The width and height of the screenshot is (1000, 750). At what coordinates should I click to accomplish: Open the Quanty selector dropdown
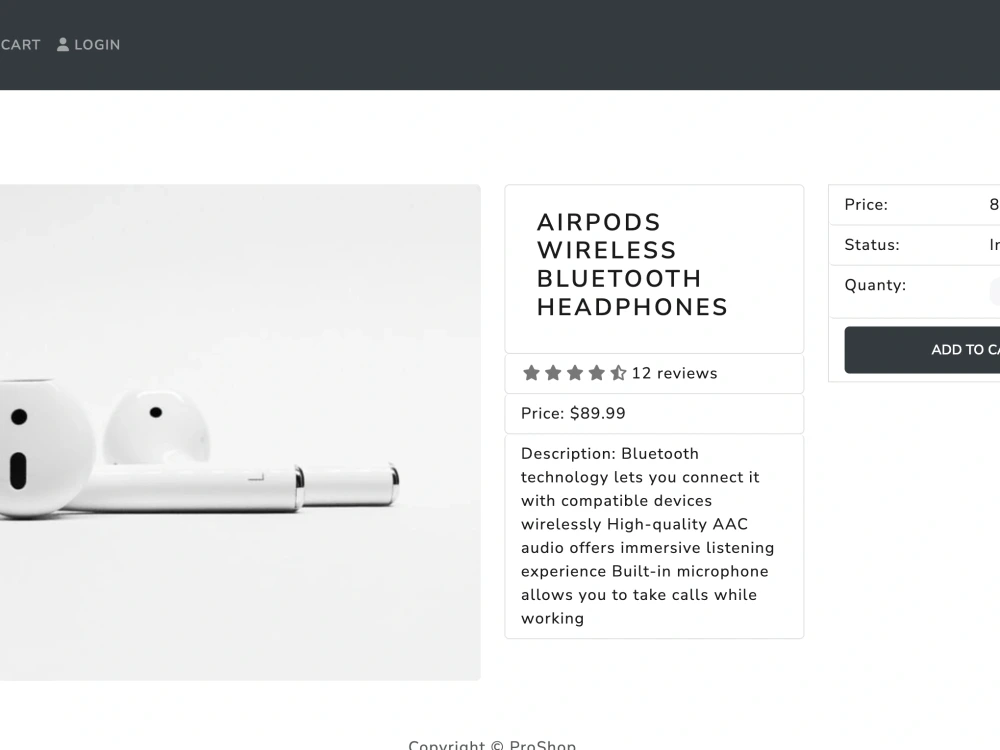pyautogui.click(x=995, y=291)
